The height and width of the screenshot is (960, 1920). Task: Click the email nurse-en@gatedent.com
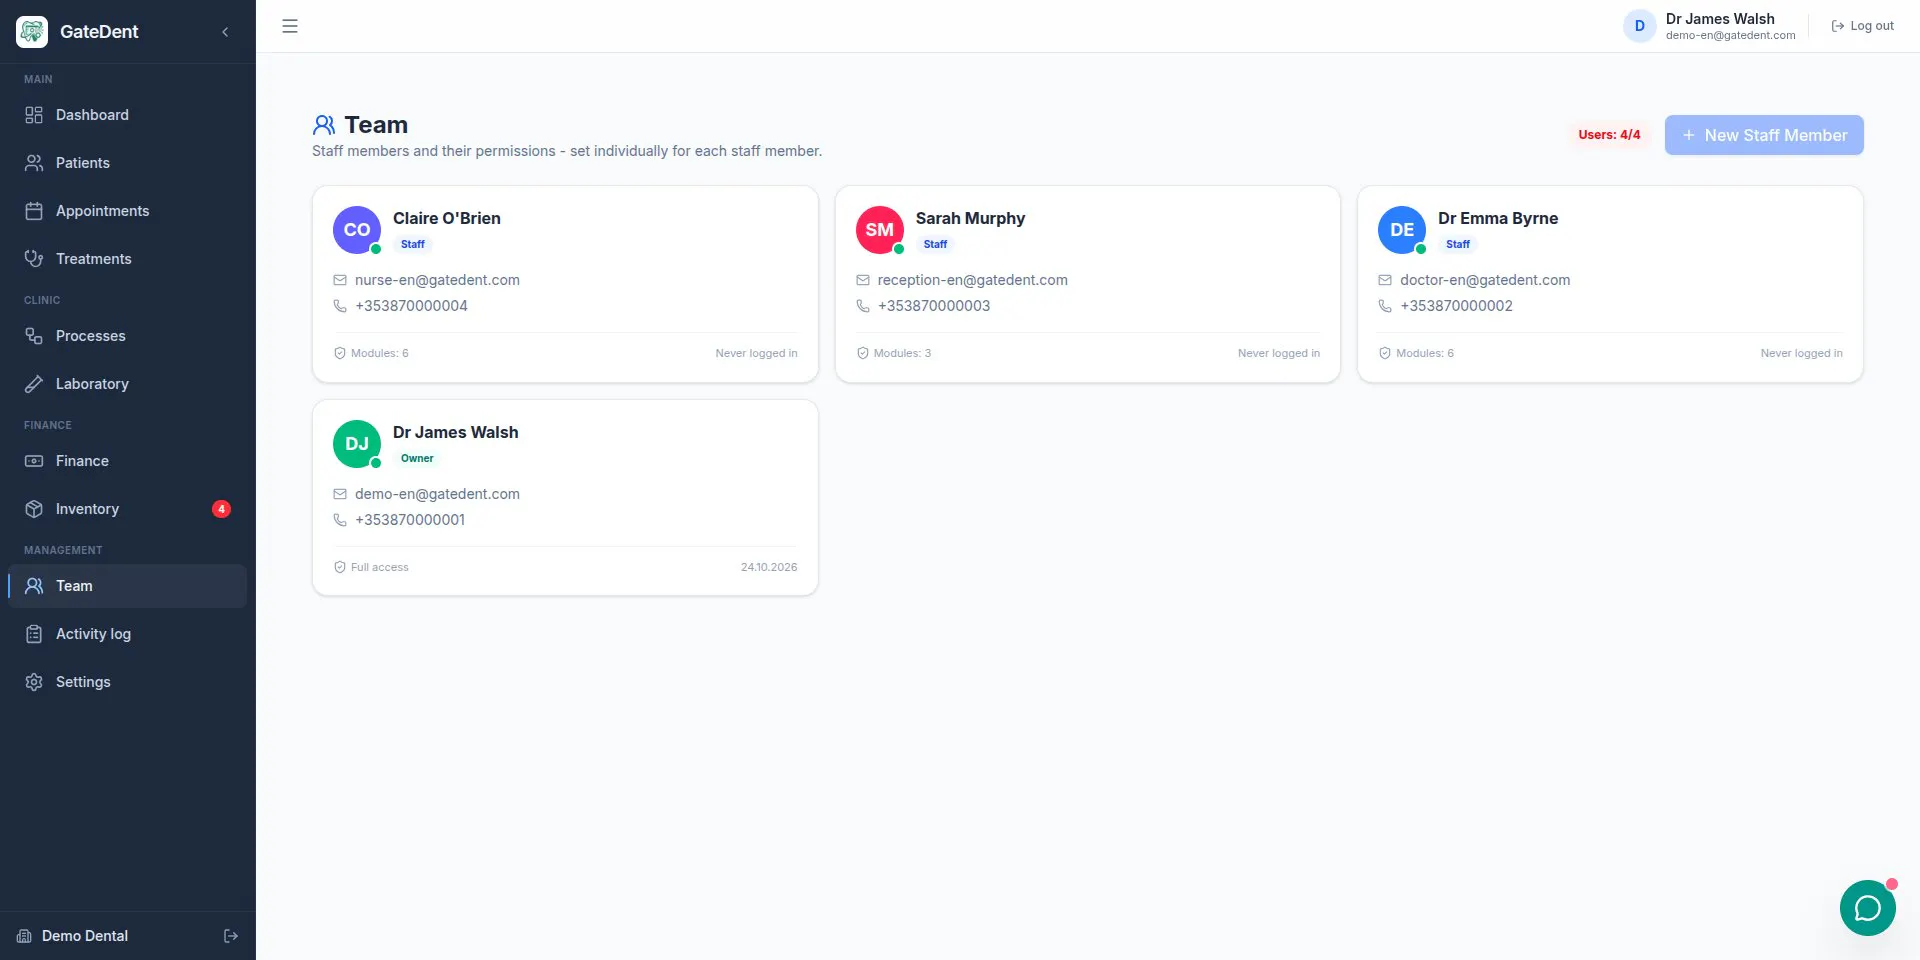437,280
